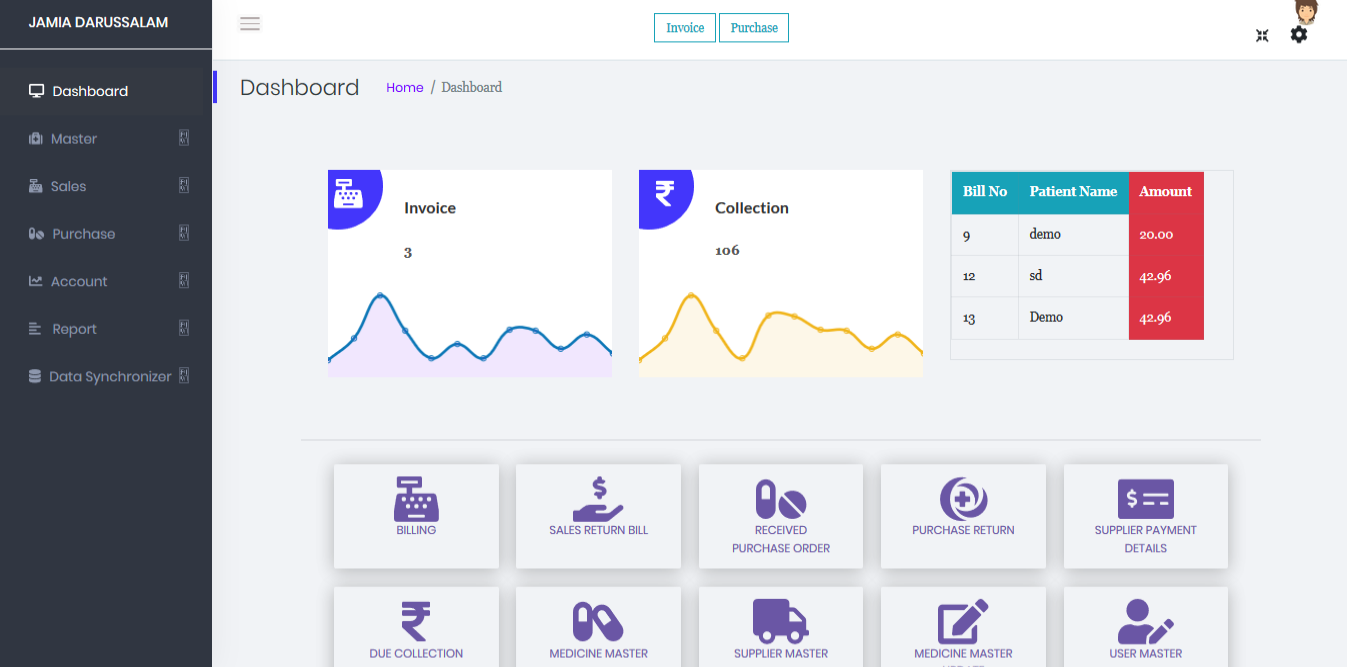Click the Data Synchronizer database icon
1347x667 pixels.
click(35, 377)
